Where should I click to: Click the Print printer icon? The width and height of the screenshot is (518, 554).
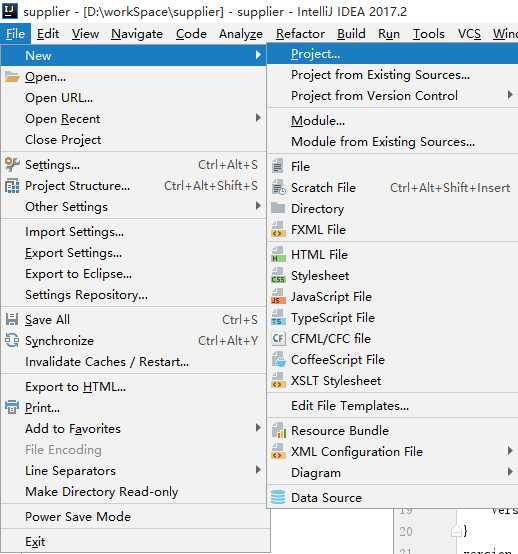[12, 407]
